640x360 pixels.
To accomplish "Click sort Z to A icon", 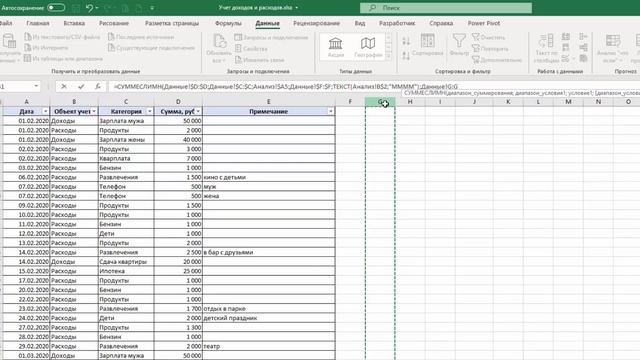I will 406,56.
